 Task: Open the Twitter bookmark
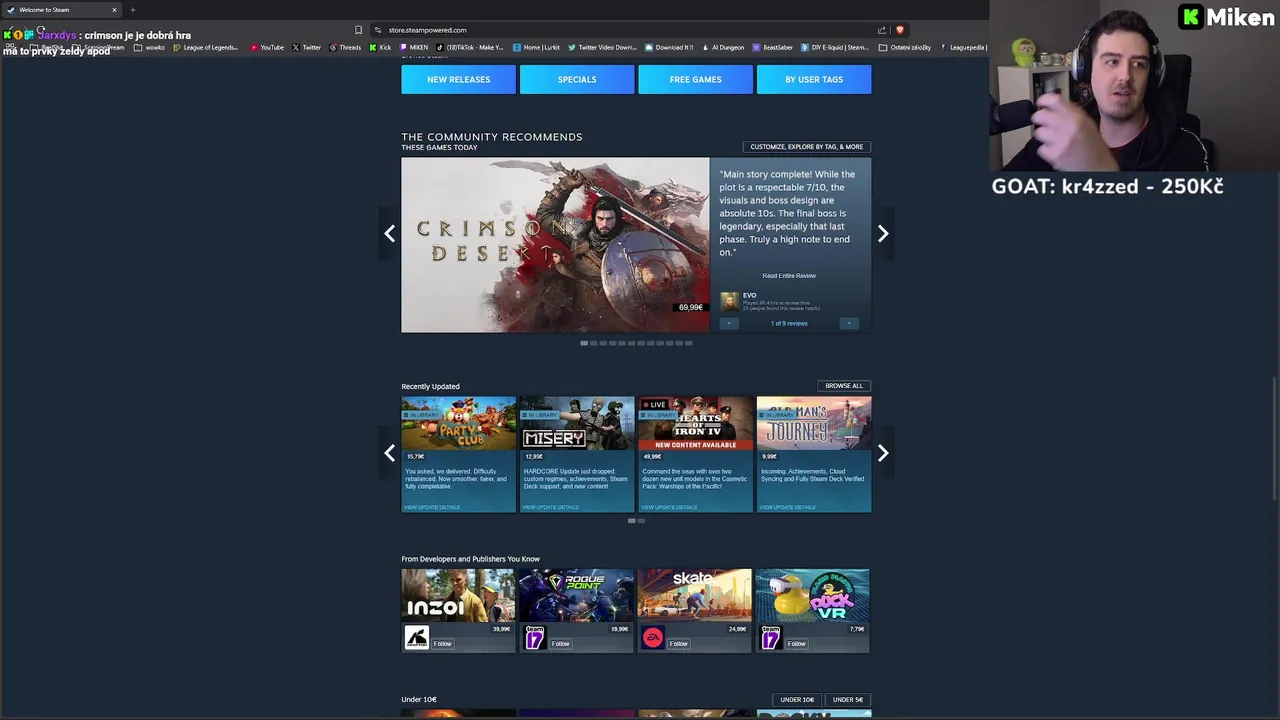(307, 47)
